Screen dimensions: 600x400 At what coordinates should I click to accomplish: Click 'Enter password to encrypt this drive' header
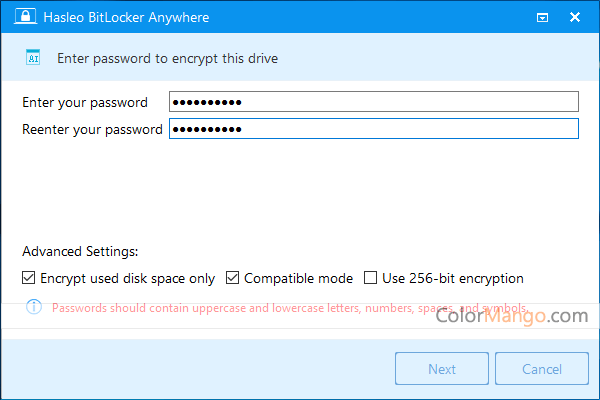point(167,58)
